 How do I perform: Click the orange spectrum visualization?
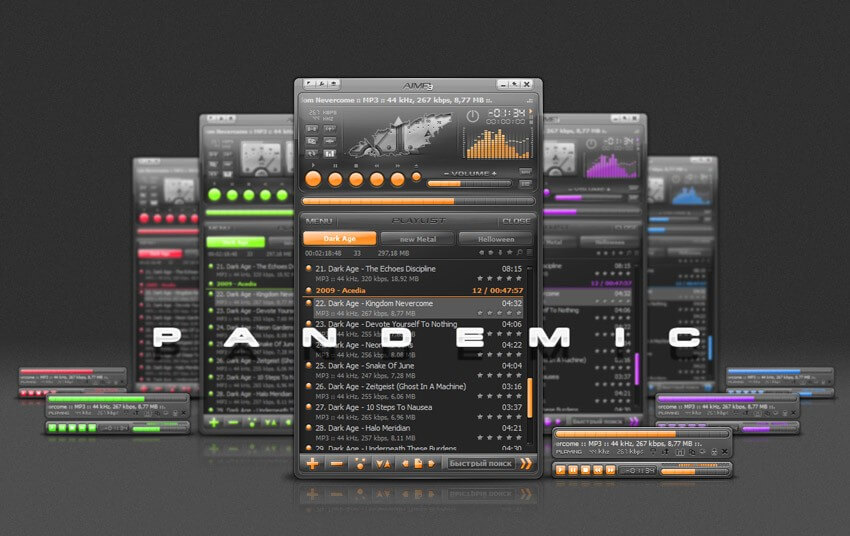click(x=496, y=143)
